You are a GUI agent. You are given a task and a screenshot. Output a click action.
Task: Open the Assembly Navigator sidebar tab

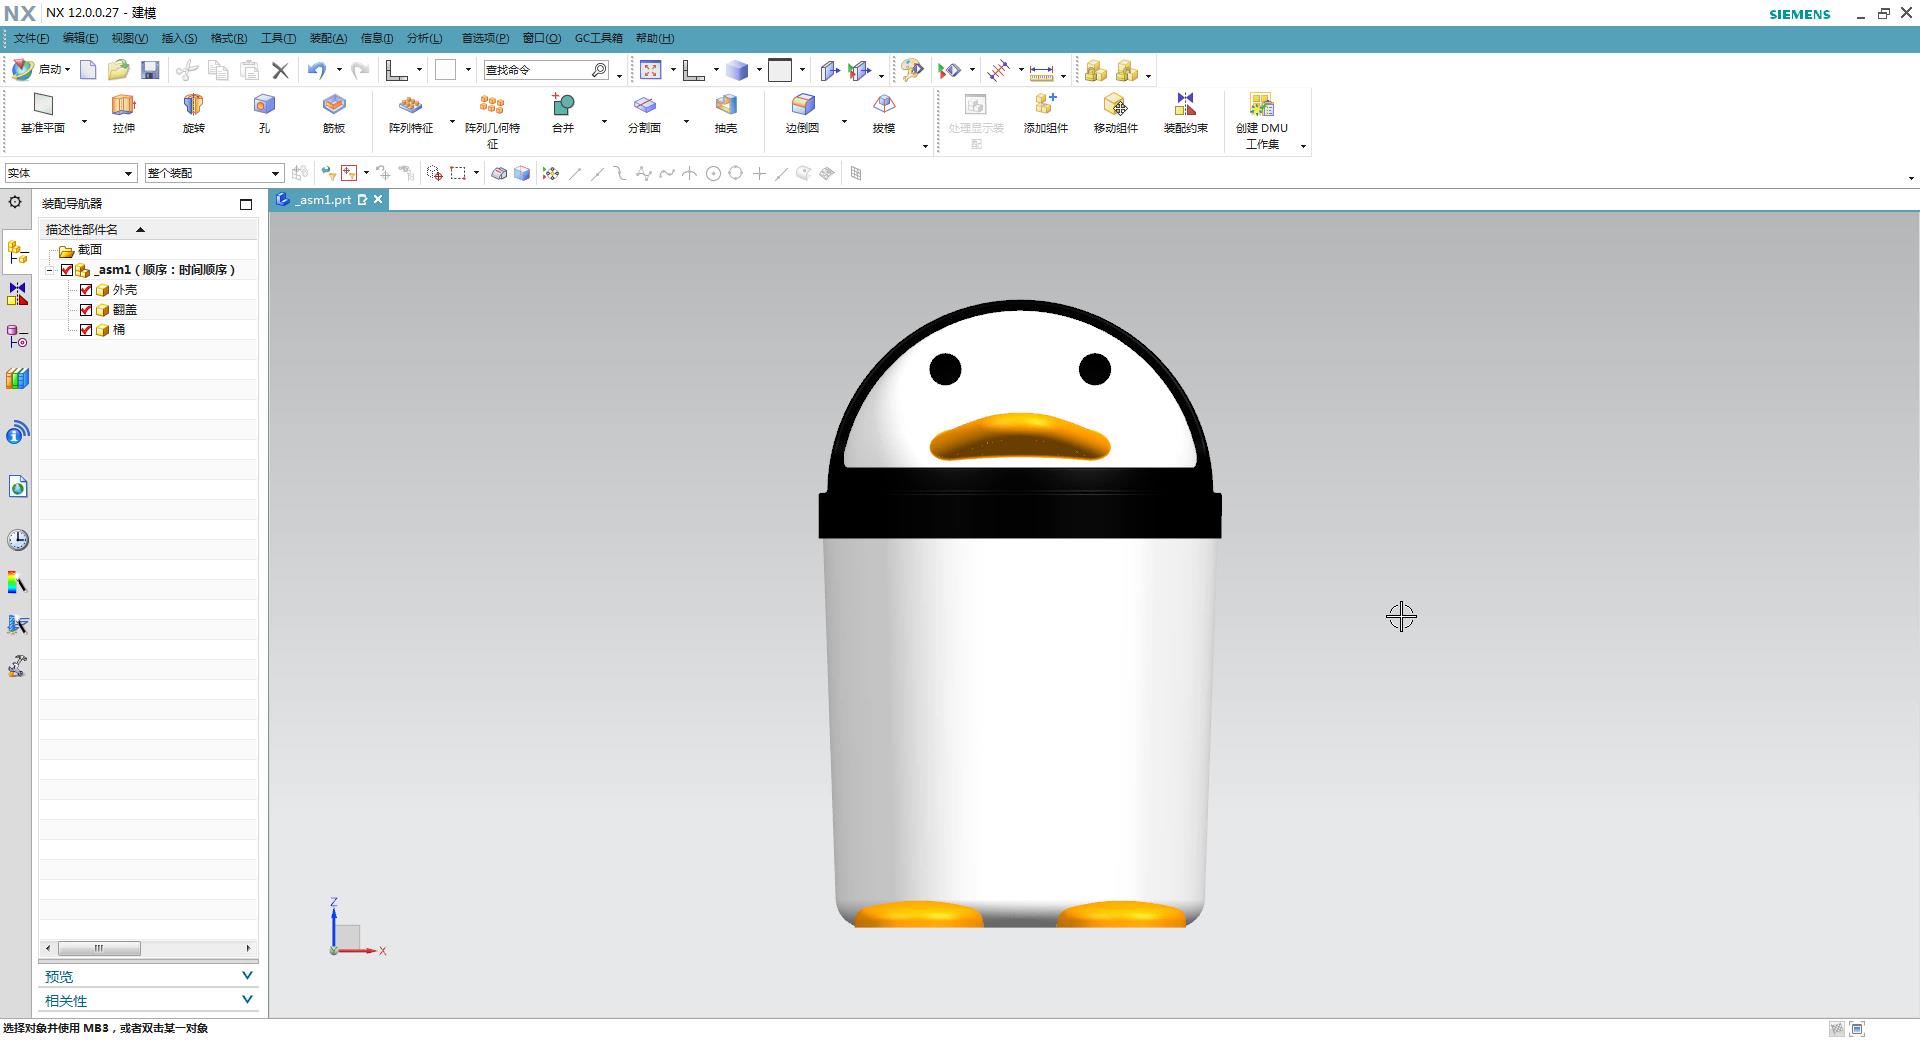point(17,252)
